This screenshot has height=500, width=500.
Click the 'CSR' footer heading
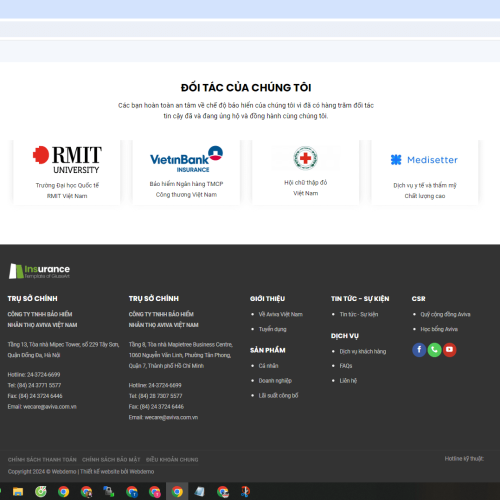[x=418, y=299]
